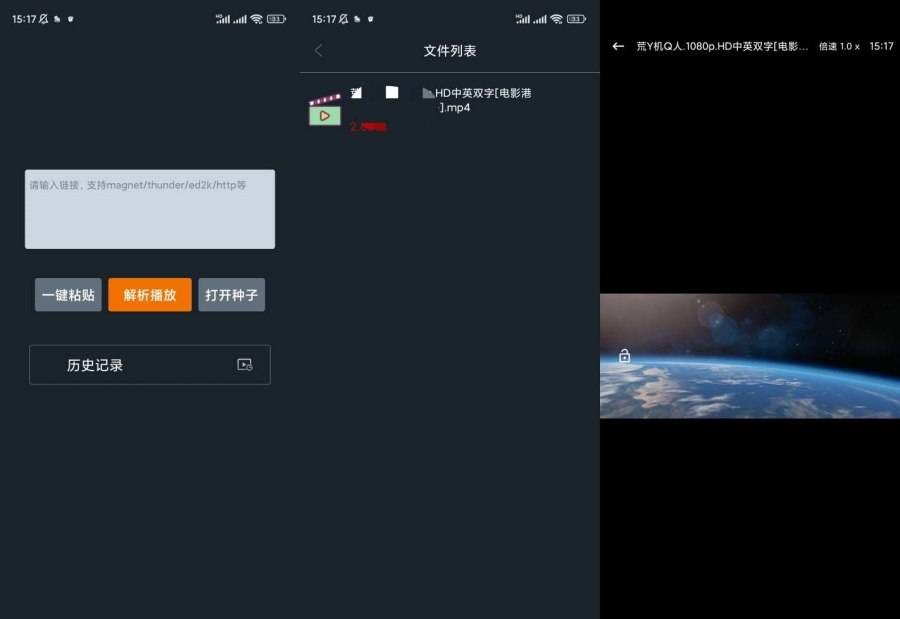The width and height of the screenshot is (900, 619).
Task: Tap the Wi-Fi icon on input screen
Action: coord(256,19)
